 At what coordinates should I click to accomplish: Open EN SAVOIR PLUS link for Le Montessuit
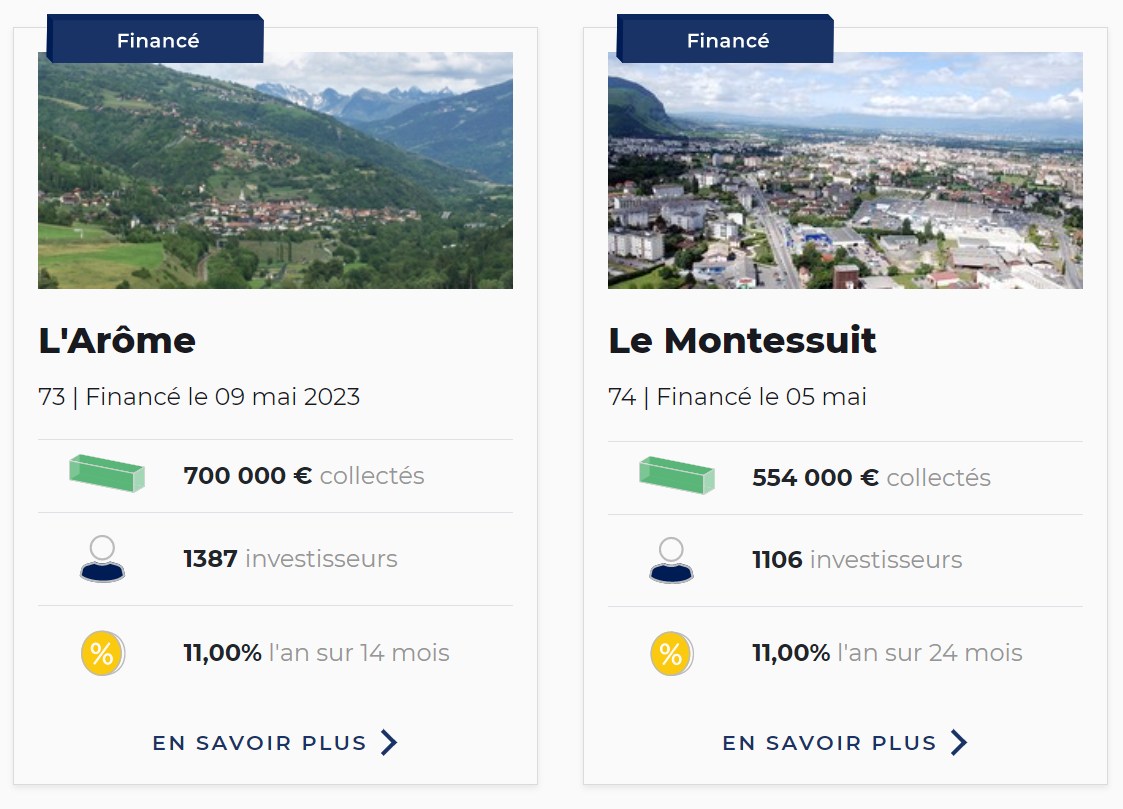845,743
